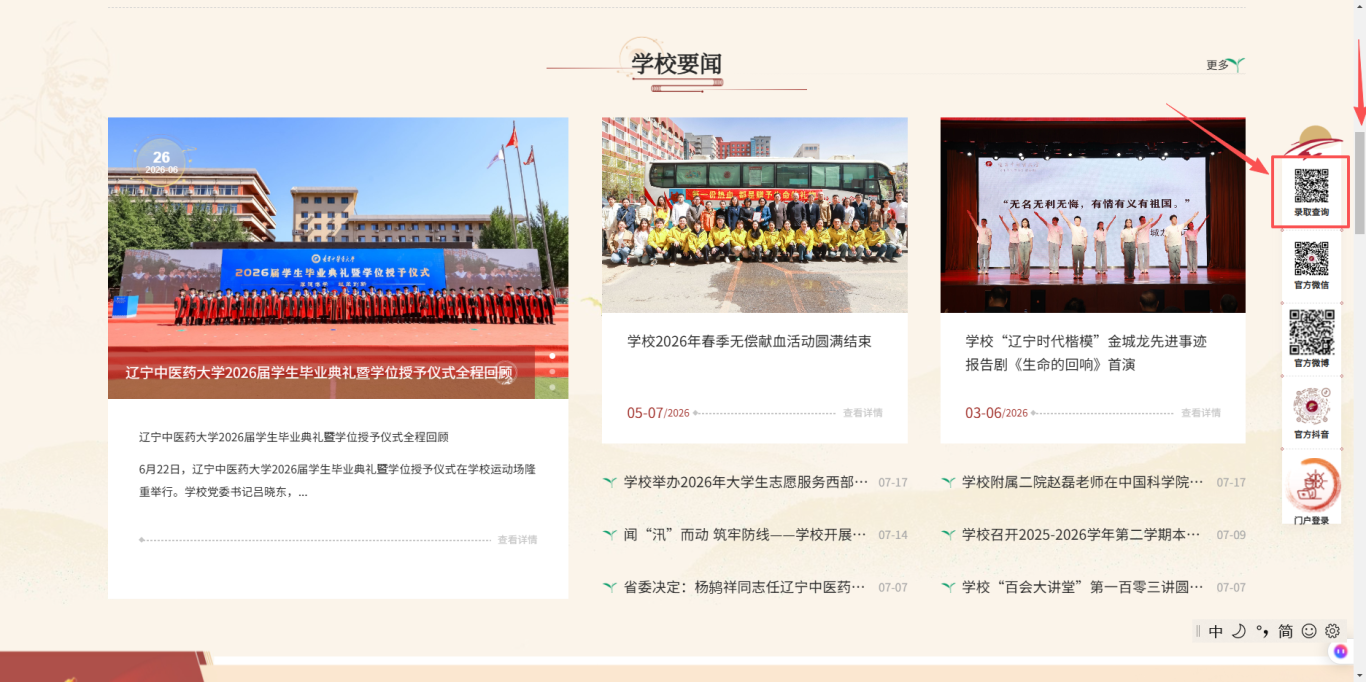
Task: Click the 学校要闻 section heading
Action: [x=677, y=64]
